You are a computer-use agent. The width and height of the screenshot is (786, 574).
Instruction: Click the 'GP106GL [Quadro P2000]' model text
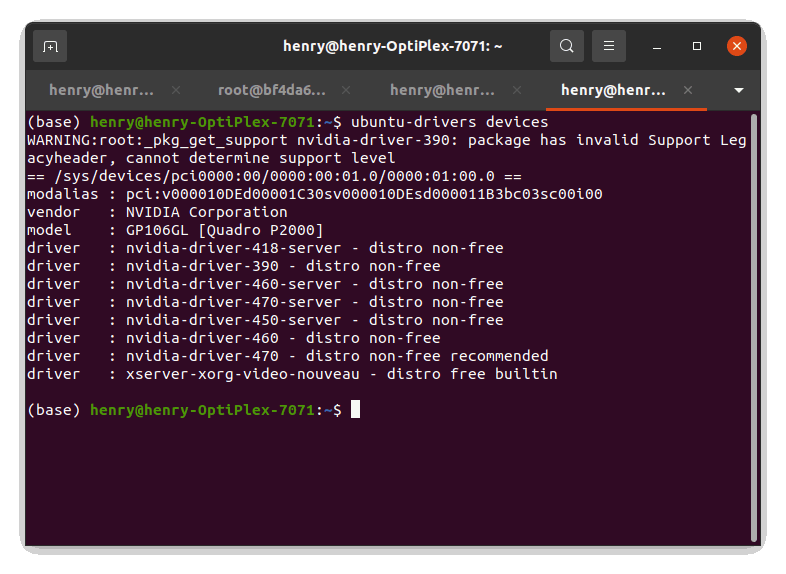click(225, 231)
